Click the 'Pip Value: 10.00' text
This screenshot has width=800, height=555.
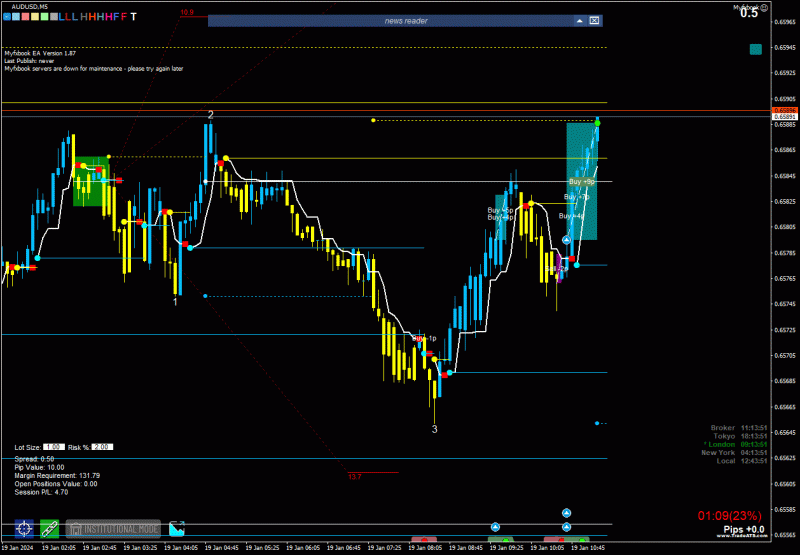(39, 467)
